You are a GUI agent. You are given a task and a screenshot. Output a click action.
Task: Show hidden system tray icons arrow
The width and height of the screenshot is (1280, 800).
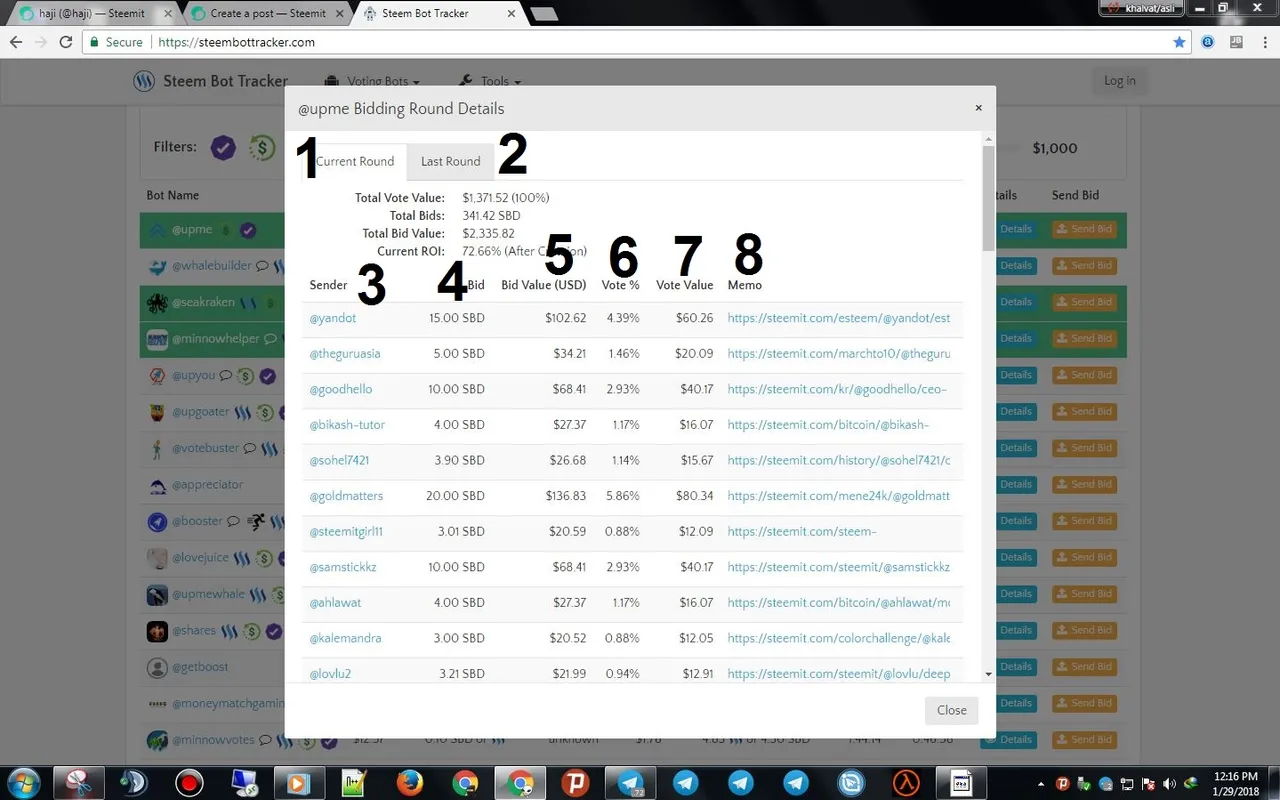tap(1041, 783)
